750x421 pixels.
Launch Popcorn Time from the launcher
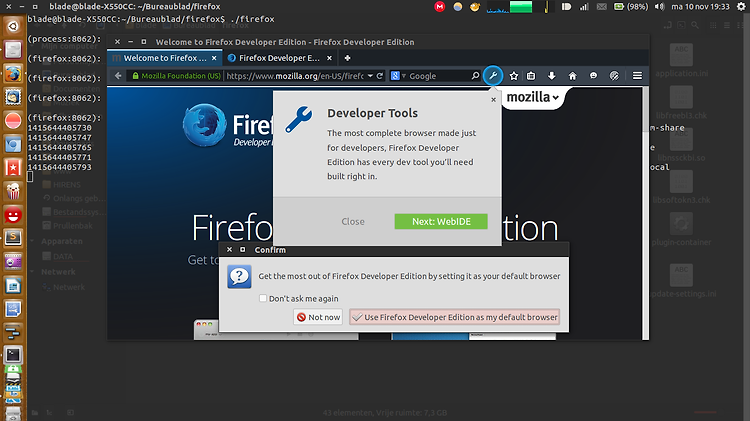coord(13,191)
